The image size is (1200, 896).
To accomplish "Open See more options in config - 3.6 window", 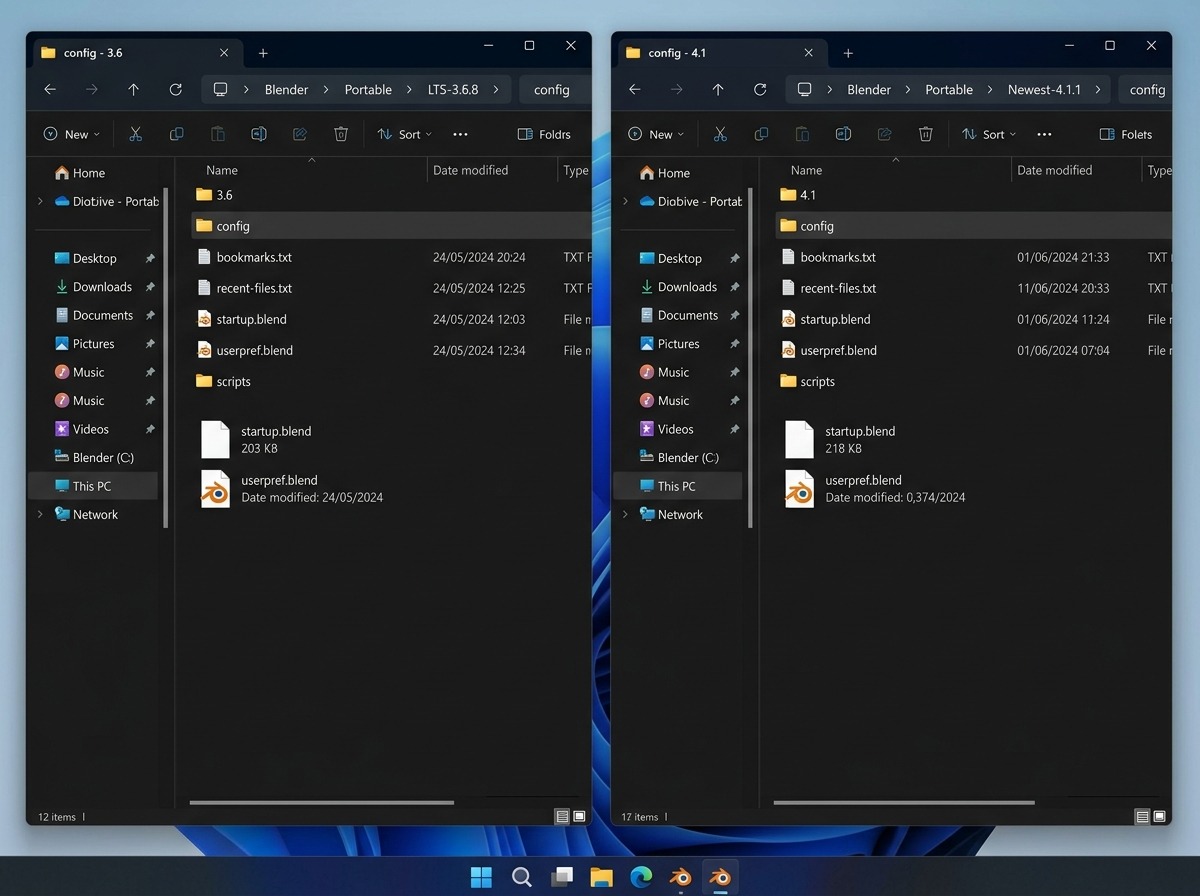I will 460,134.
